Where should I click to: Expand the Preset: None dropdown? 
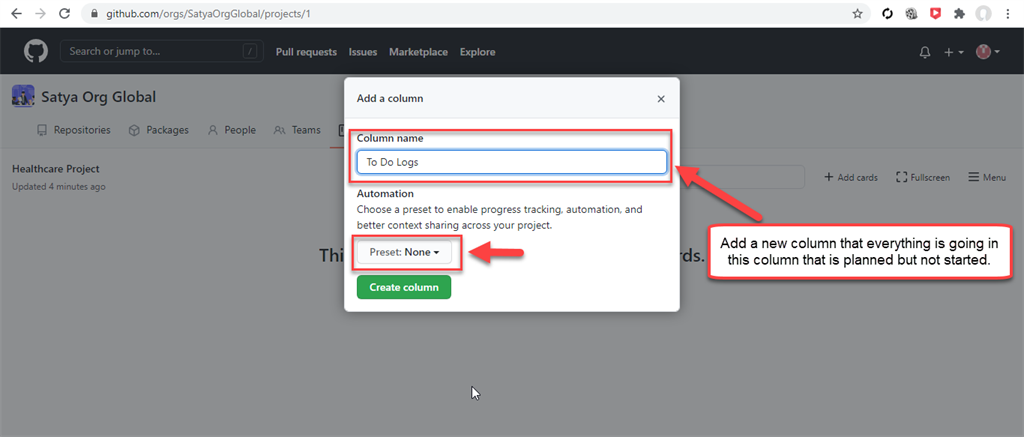pyautogui.click(x=404, y=252)
